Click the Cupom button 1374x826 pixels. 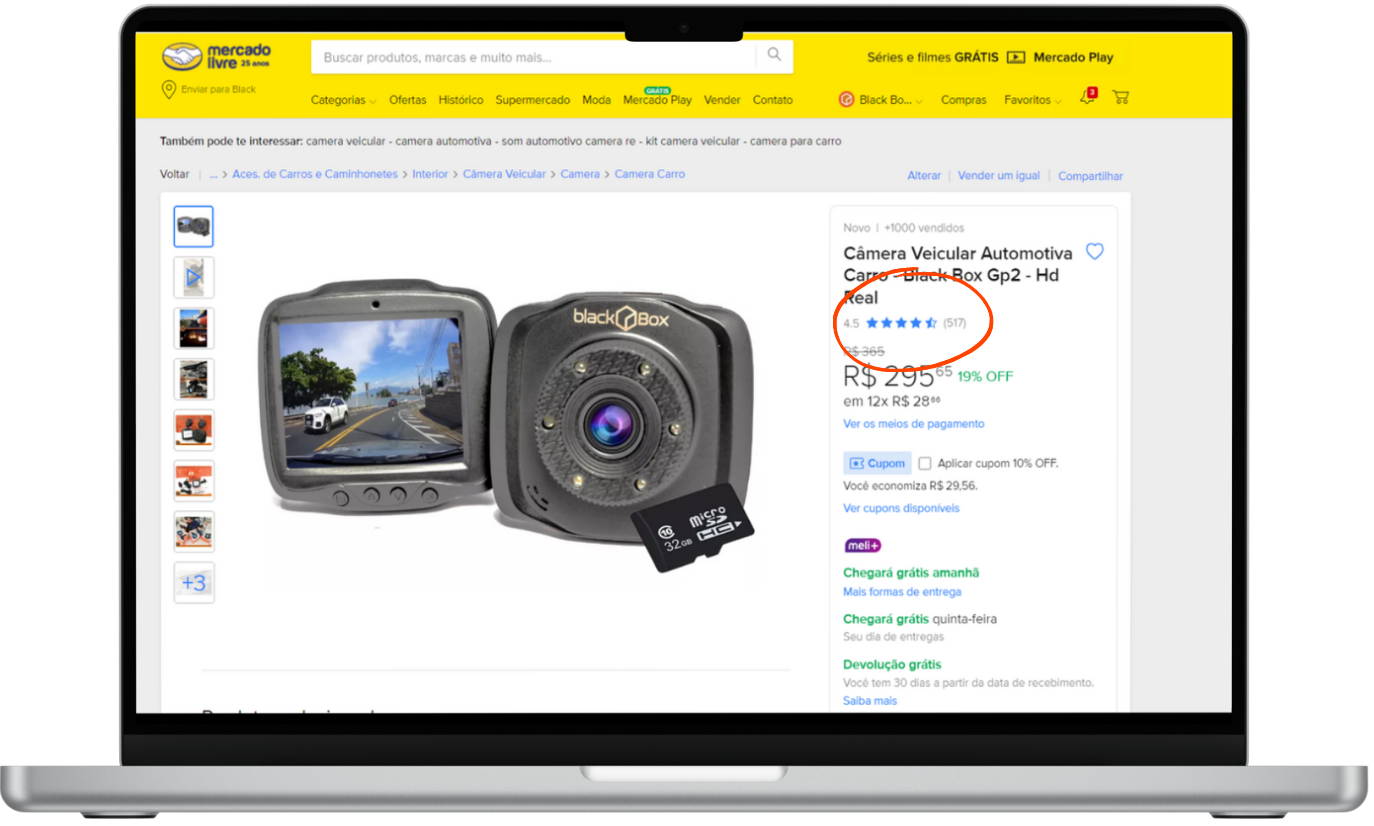tap(877, 463)
